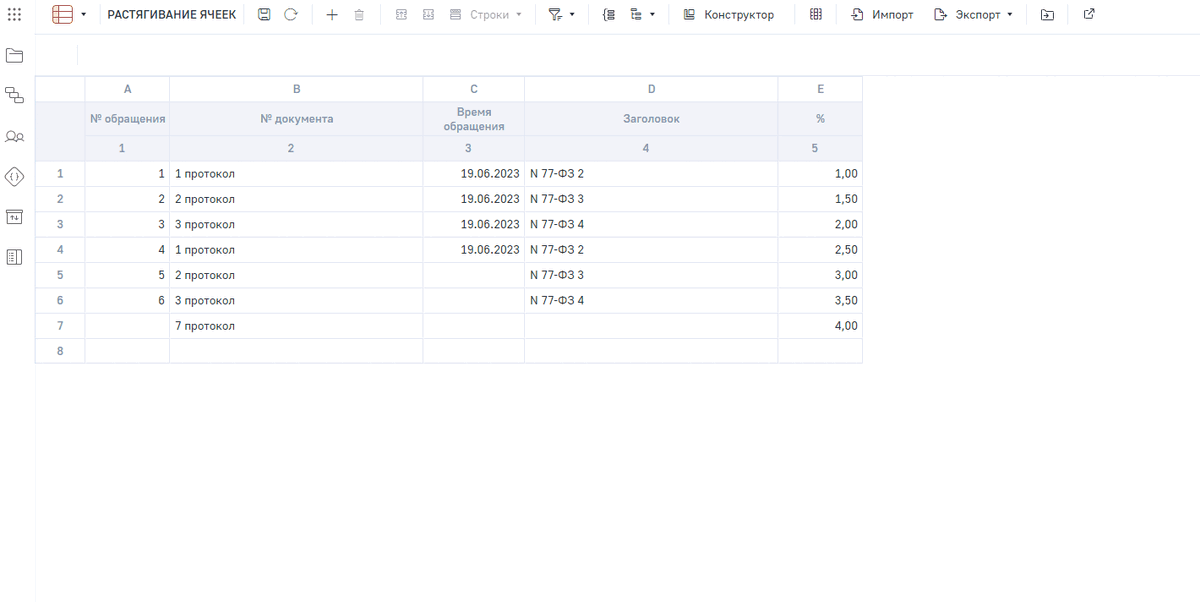Viewport: 1200px width, 602px height.
Task: Click the grid table icon
Action: [816, 15]
